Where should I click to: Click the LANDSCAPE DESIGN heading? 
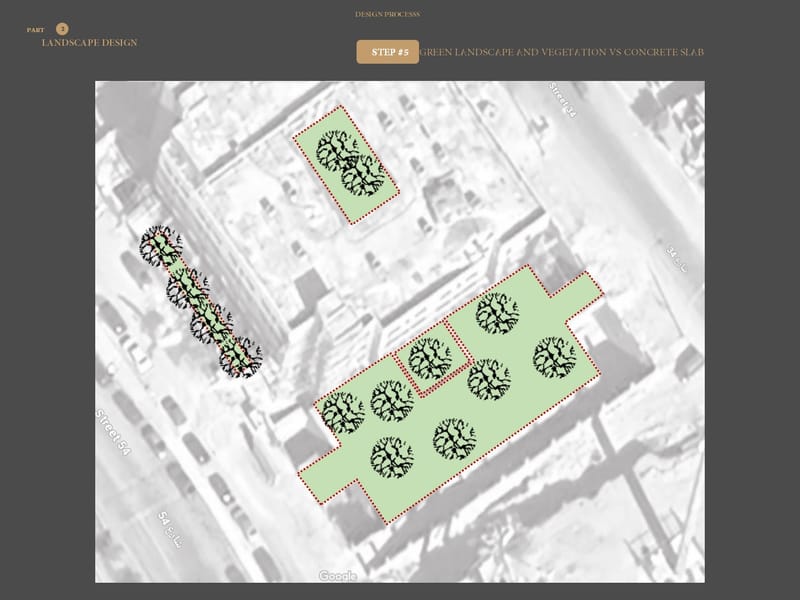click(x=89, y=43)
